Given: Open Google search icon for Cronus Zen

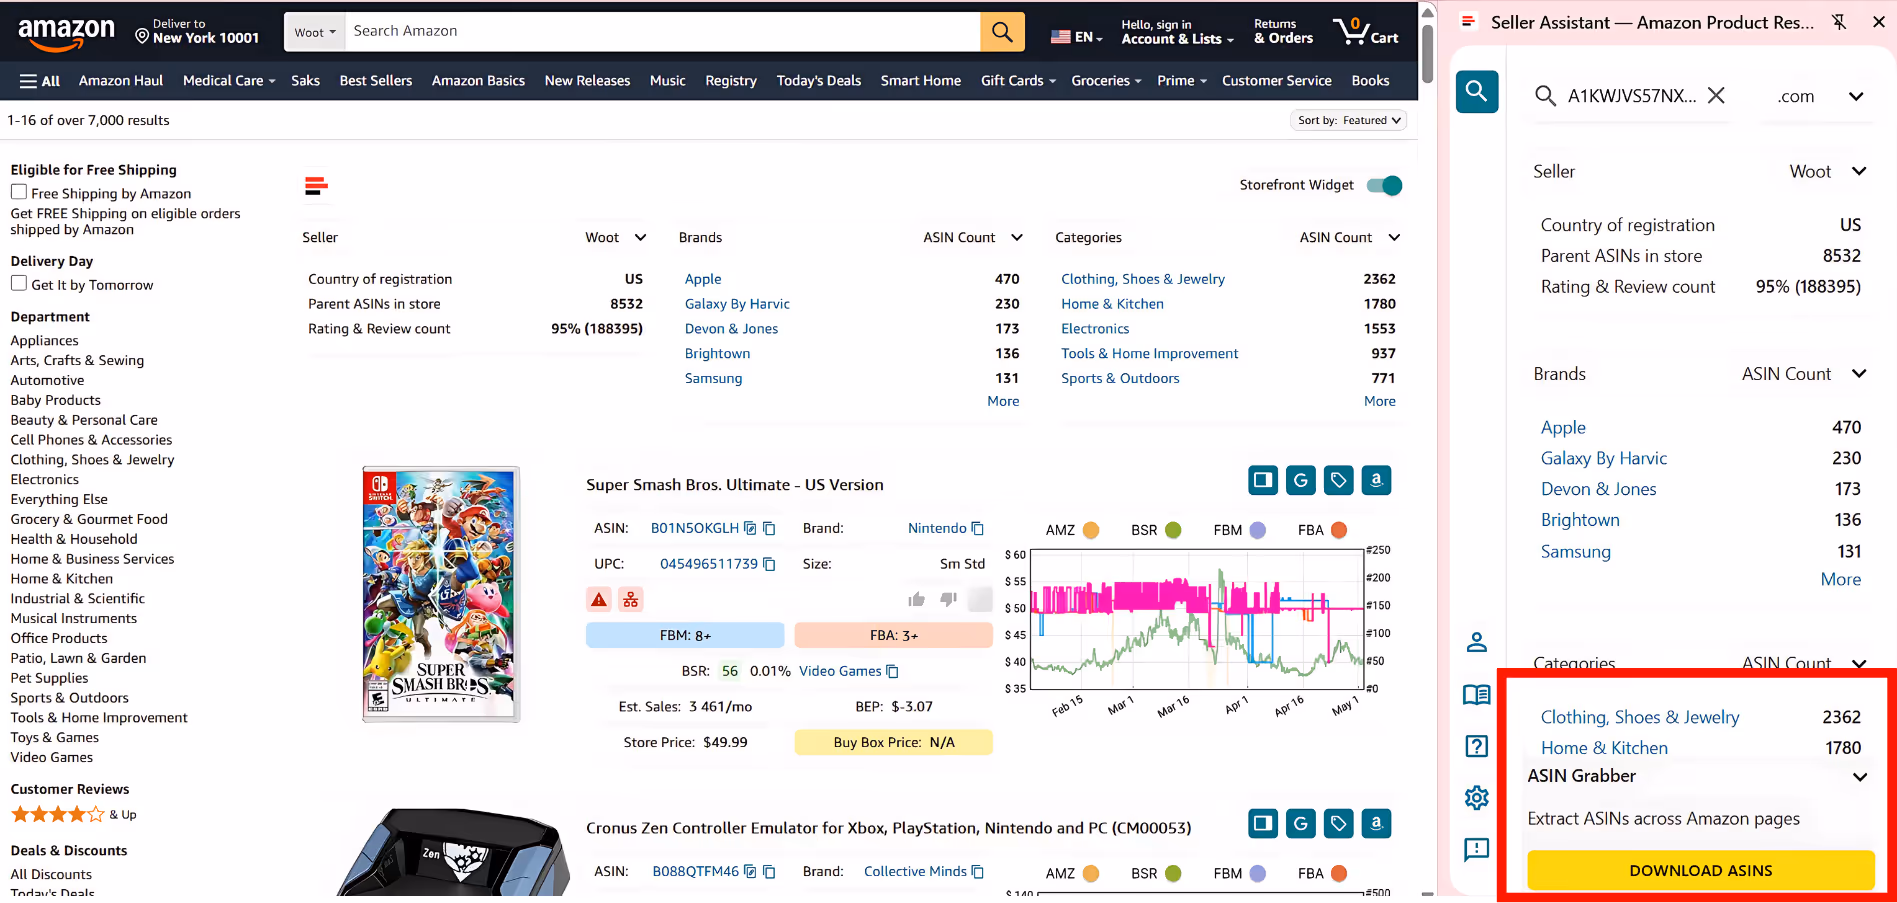Looking at the screenshot, I should [1301, 823].
